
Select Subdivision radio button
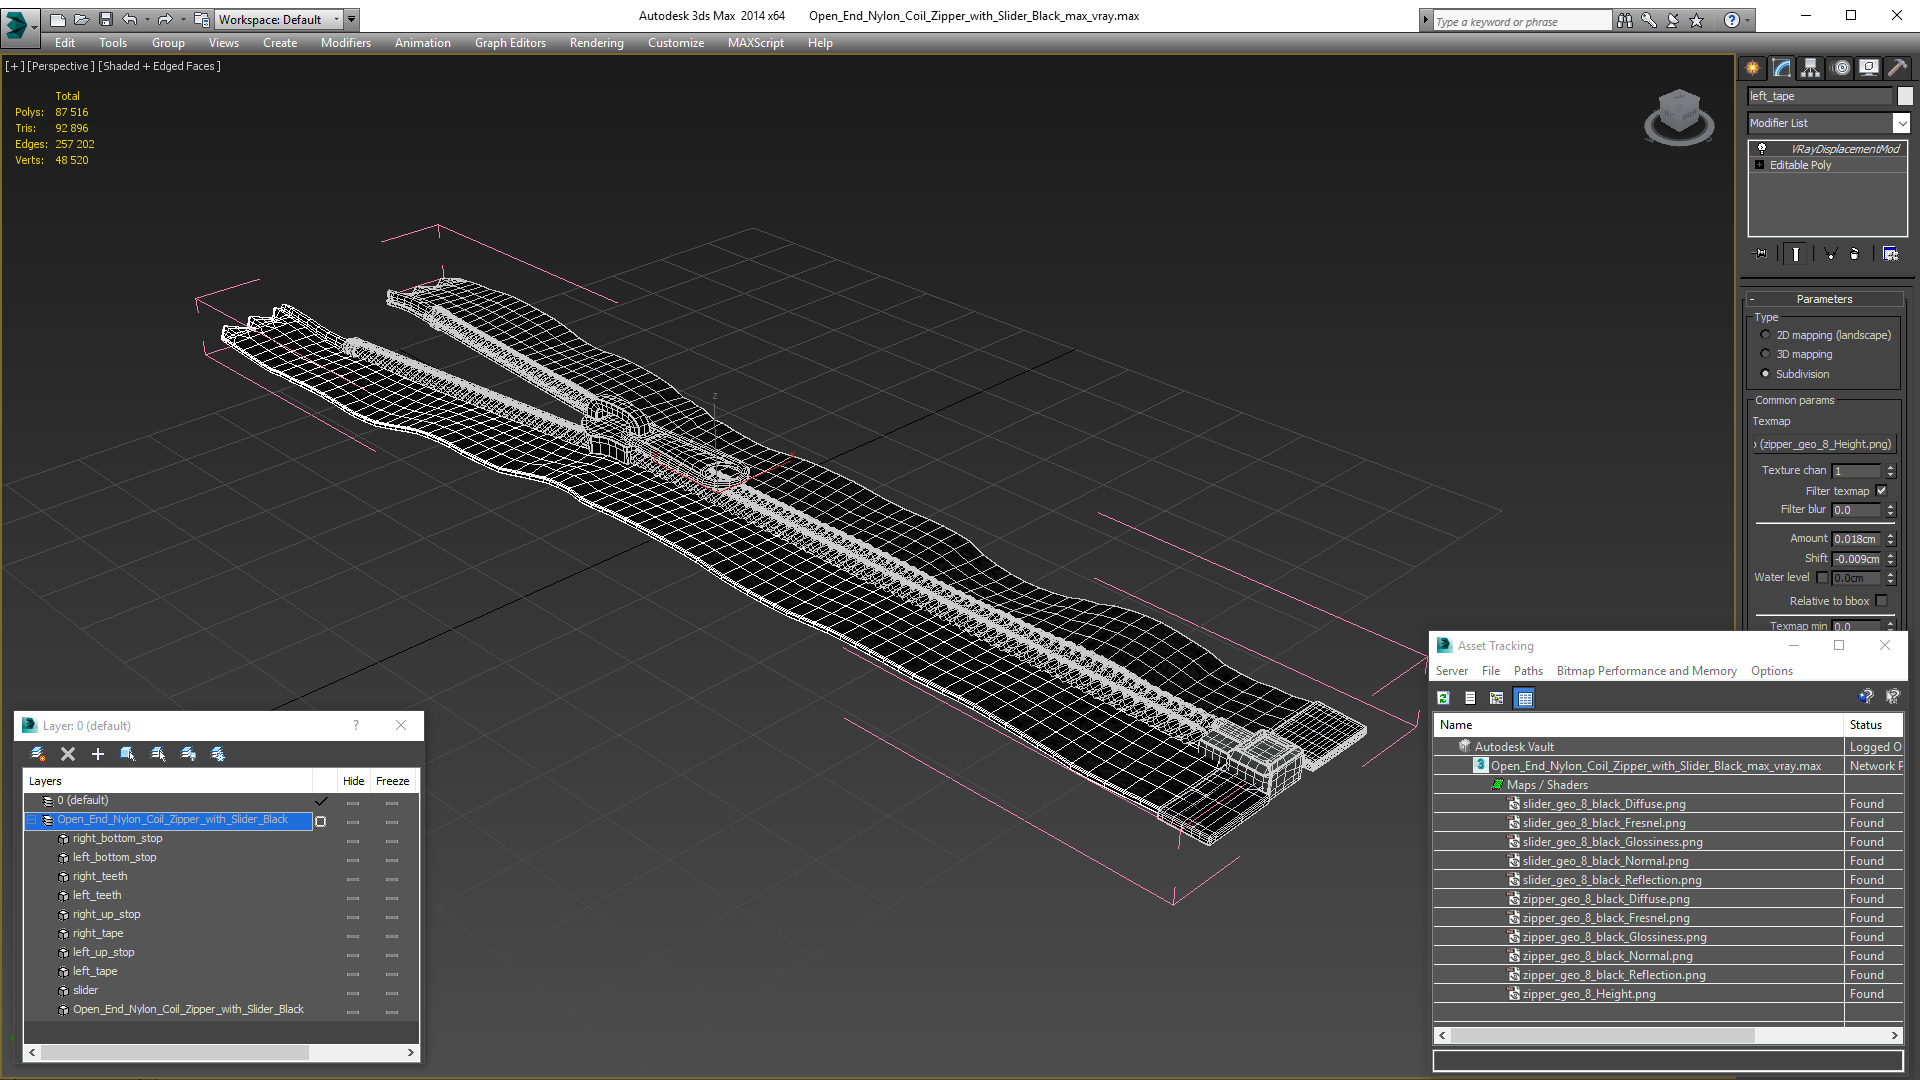(x=1765, y=374)
